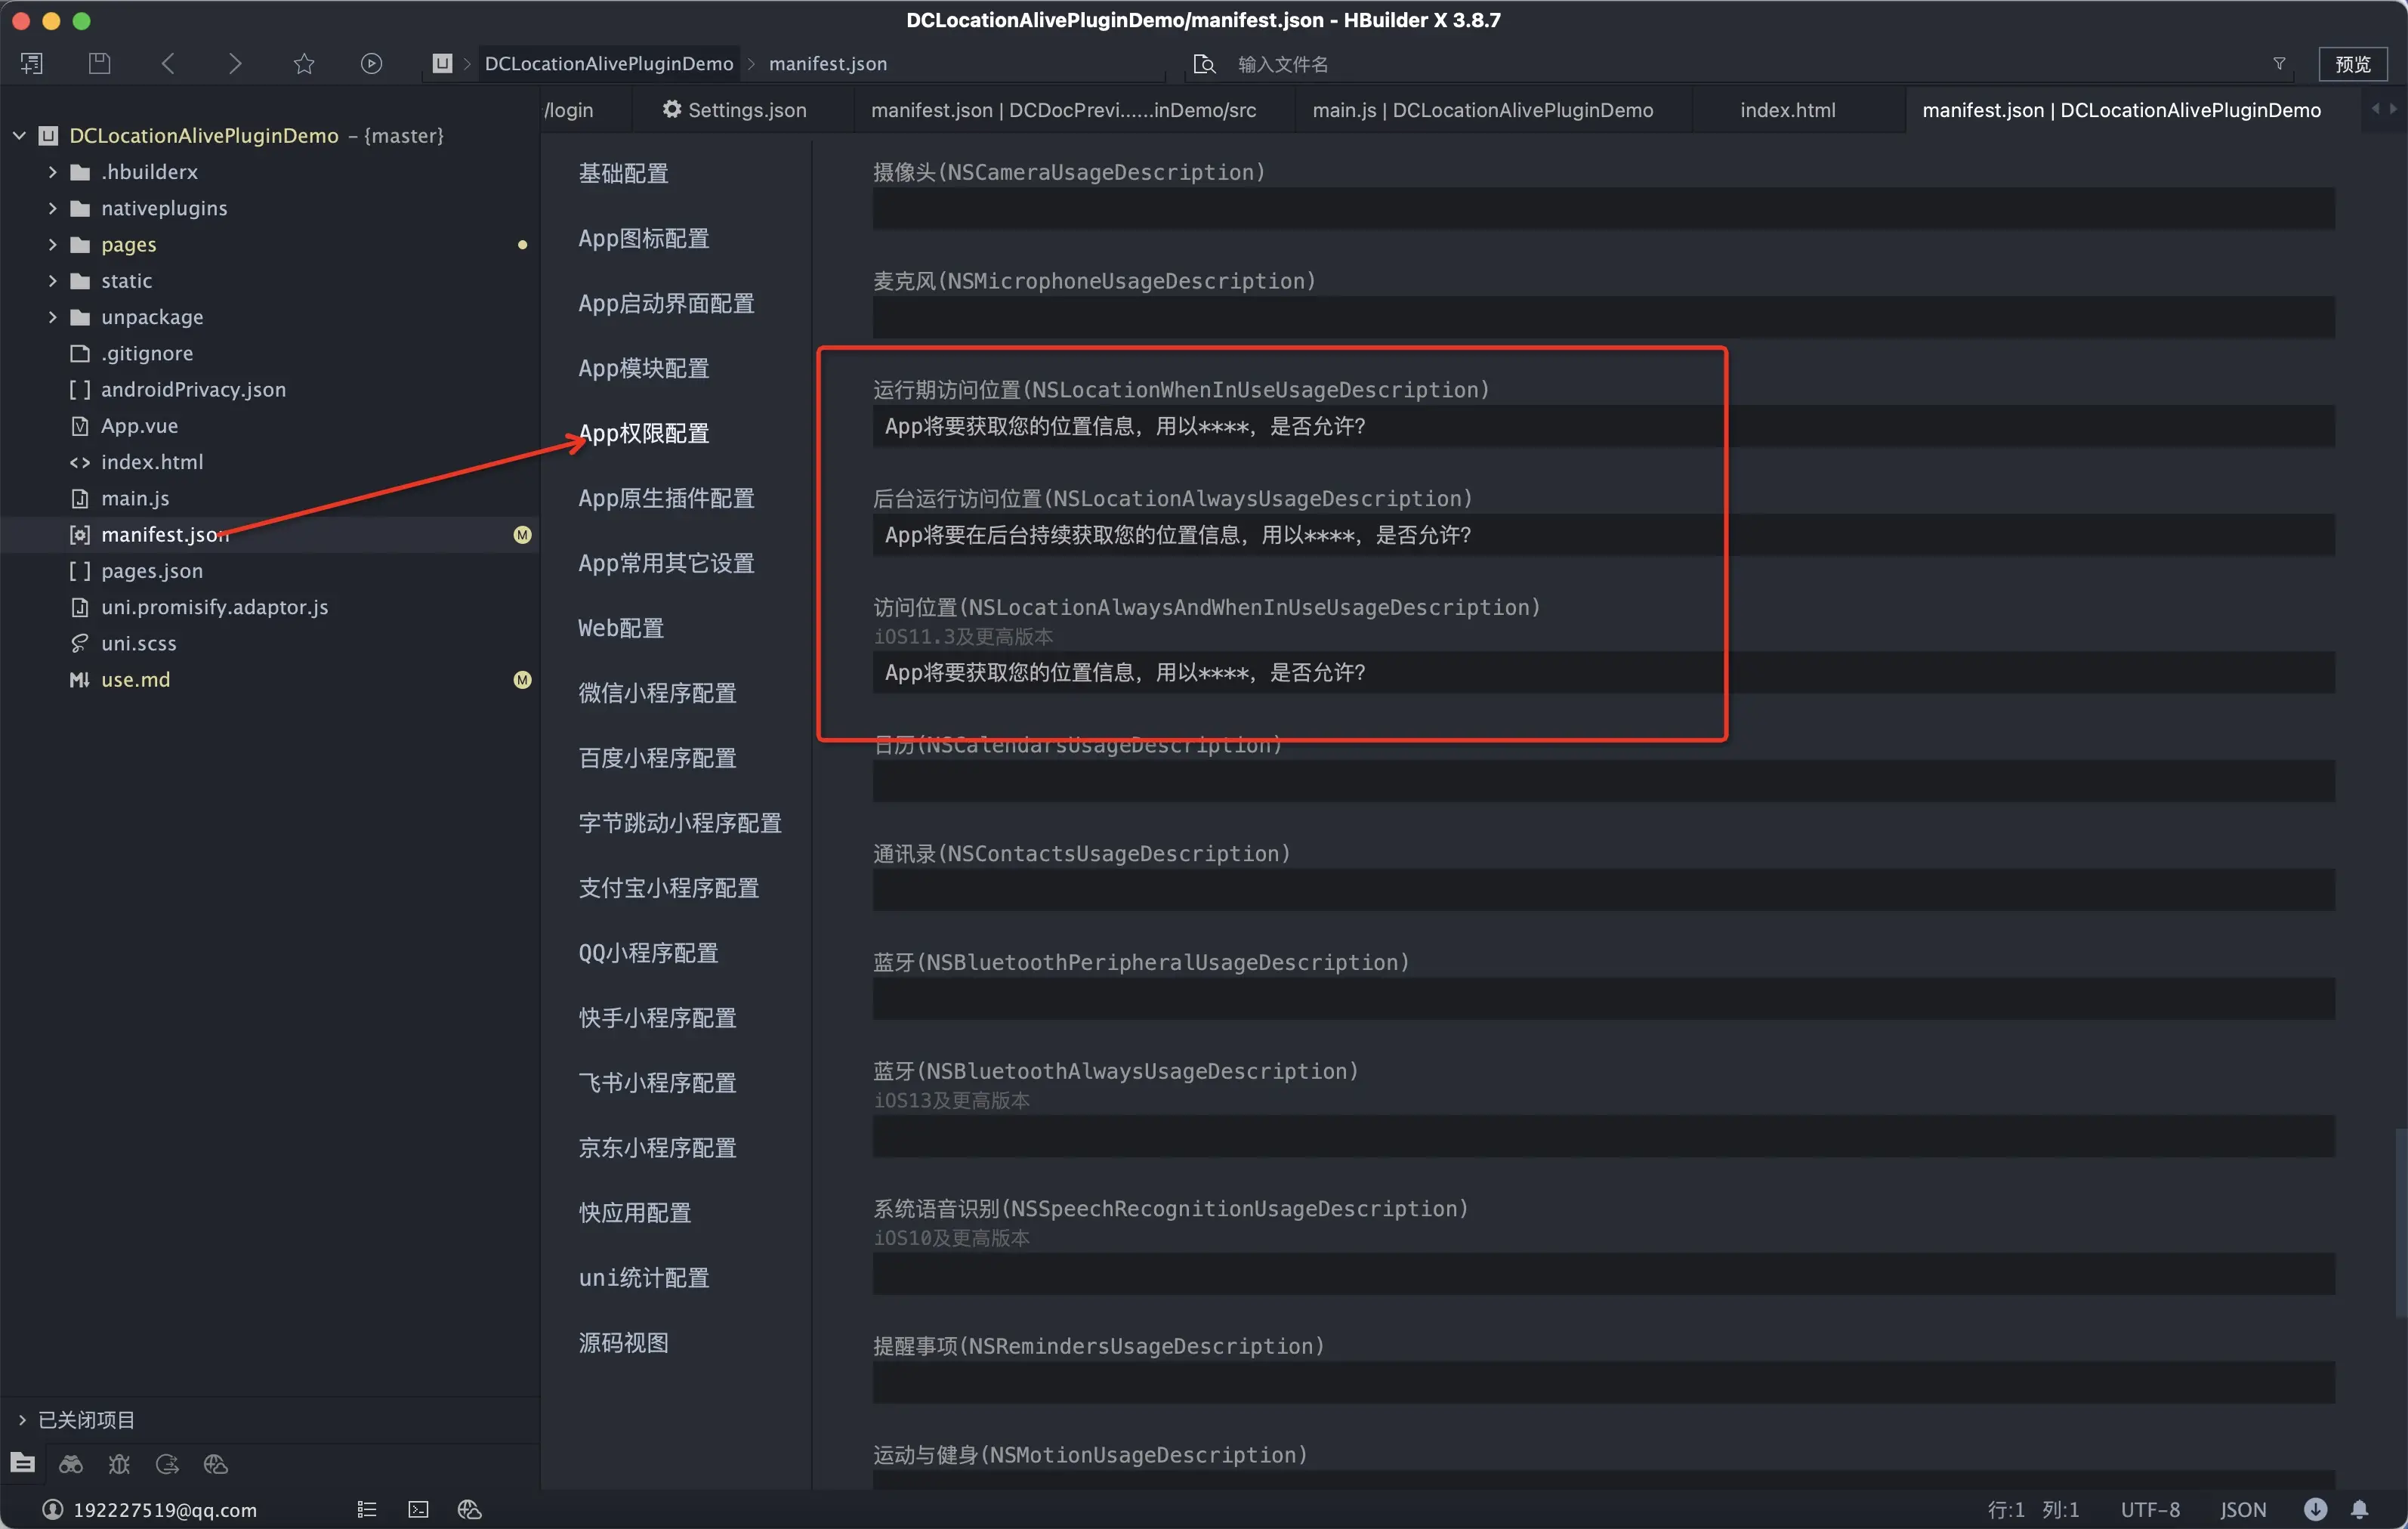This screenshot has height=1529, width=2408.
Task: Open pages.json in the file tree
Action: pyautogui.click(x=152, y=570)
